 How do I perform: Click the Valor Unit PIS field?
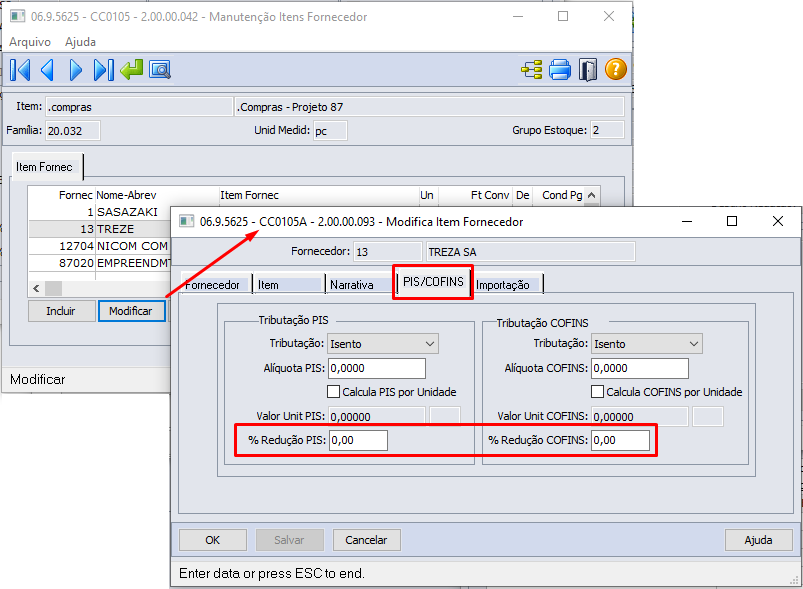point(376,416)
